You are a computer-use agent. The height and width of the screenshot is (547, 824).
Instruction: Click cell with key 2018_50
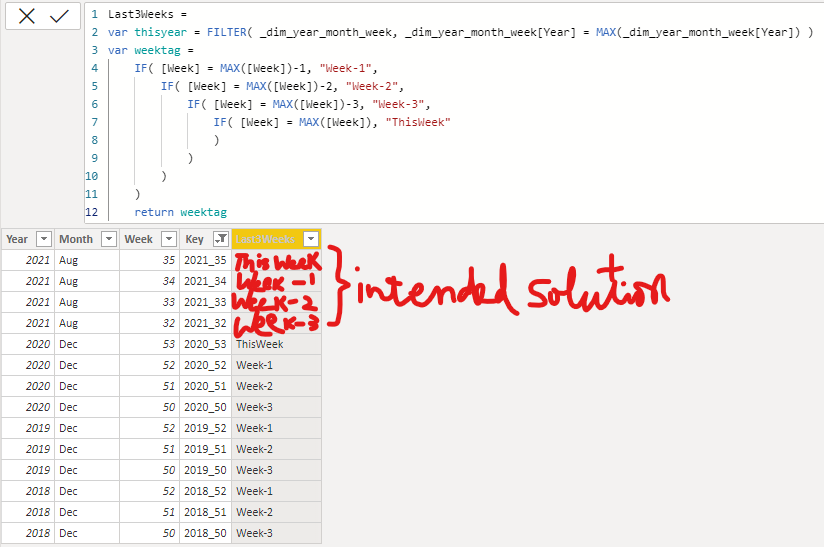tap(205, 533)
